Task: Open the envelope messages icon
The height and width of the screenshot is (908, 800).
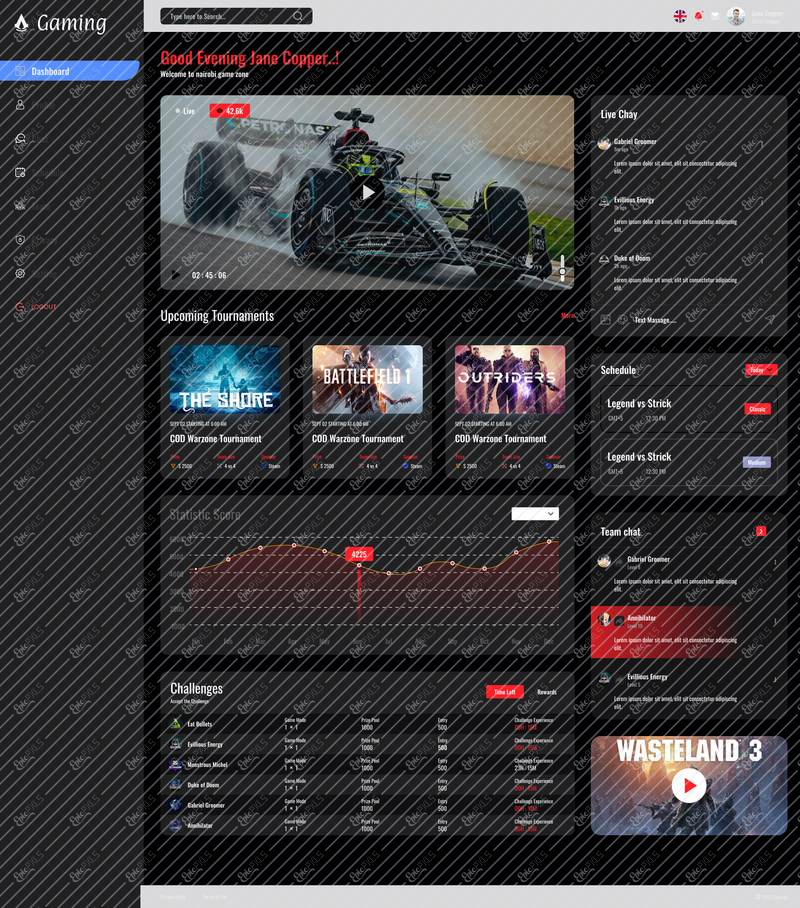Action: pyautogui.click(x=715, y=16)
